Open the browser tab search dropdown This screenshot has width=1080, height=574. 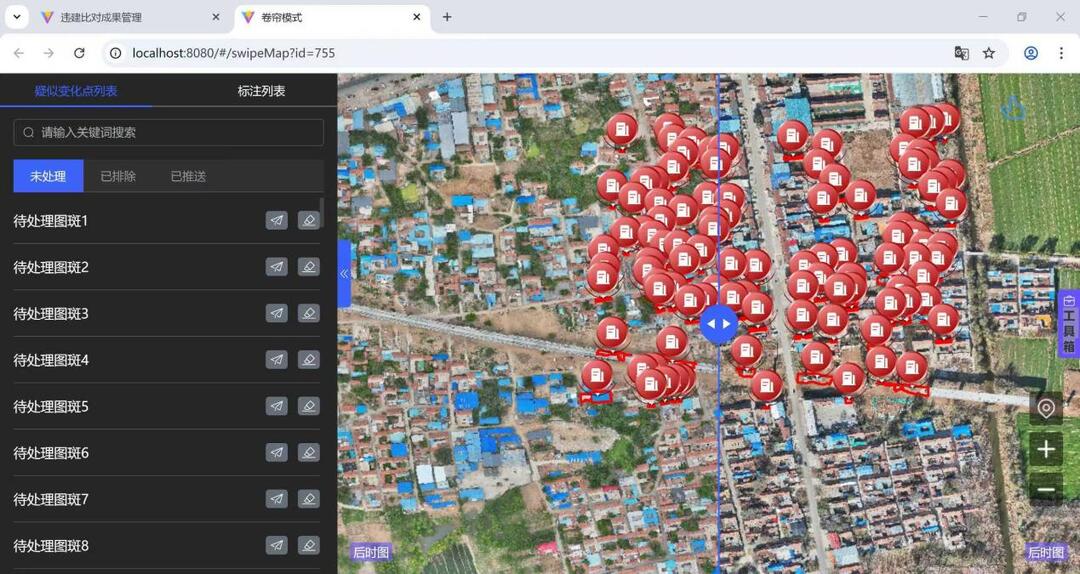(17, 17)
